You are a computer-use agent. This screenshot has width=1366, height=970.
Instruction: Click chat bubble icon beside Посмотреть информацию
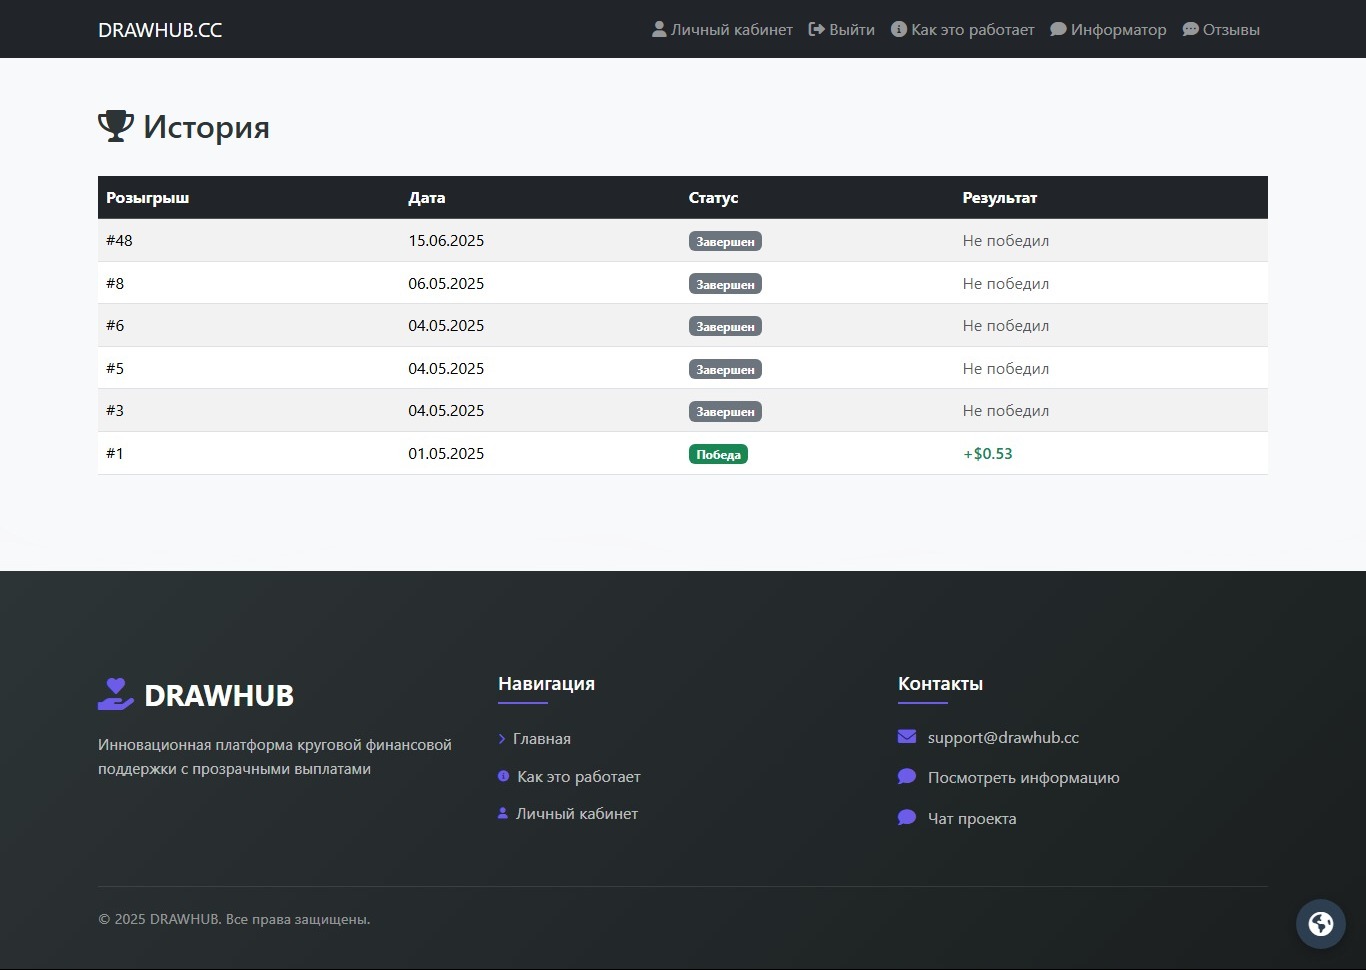[x=907, y=777]
